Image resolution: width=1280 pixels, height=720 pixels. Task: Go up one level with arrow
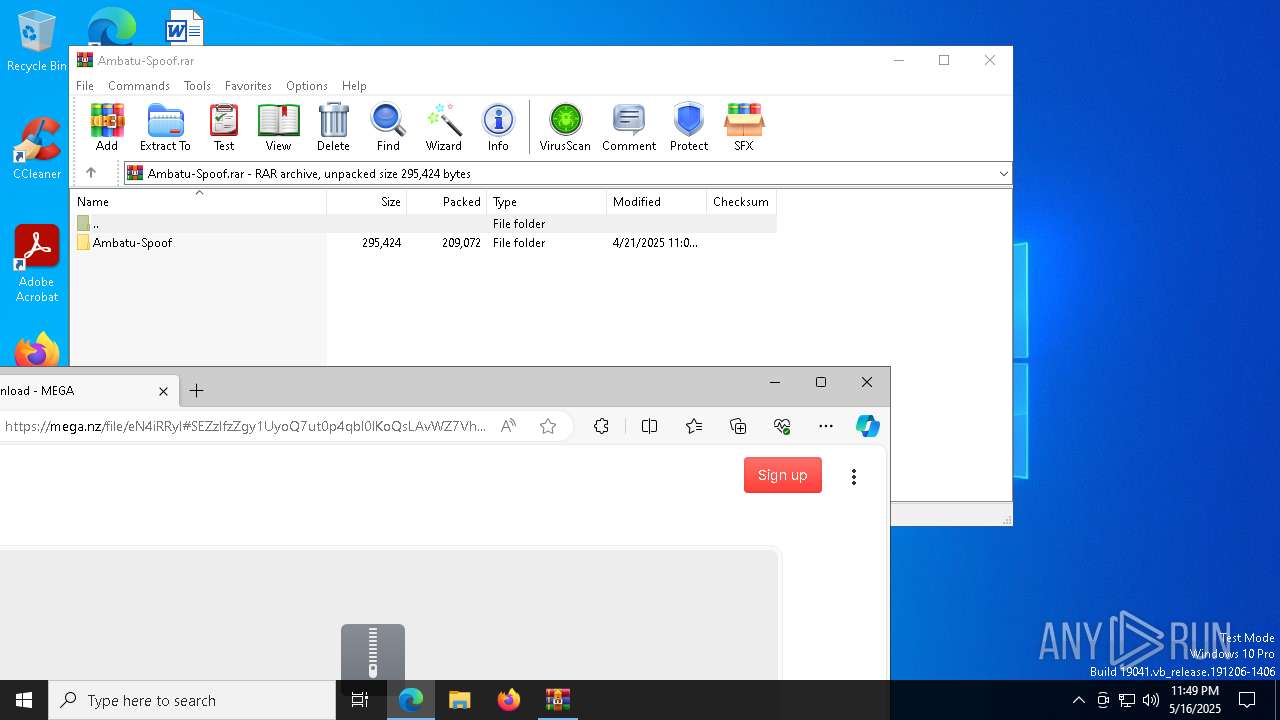91,173
